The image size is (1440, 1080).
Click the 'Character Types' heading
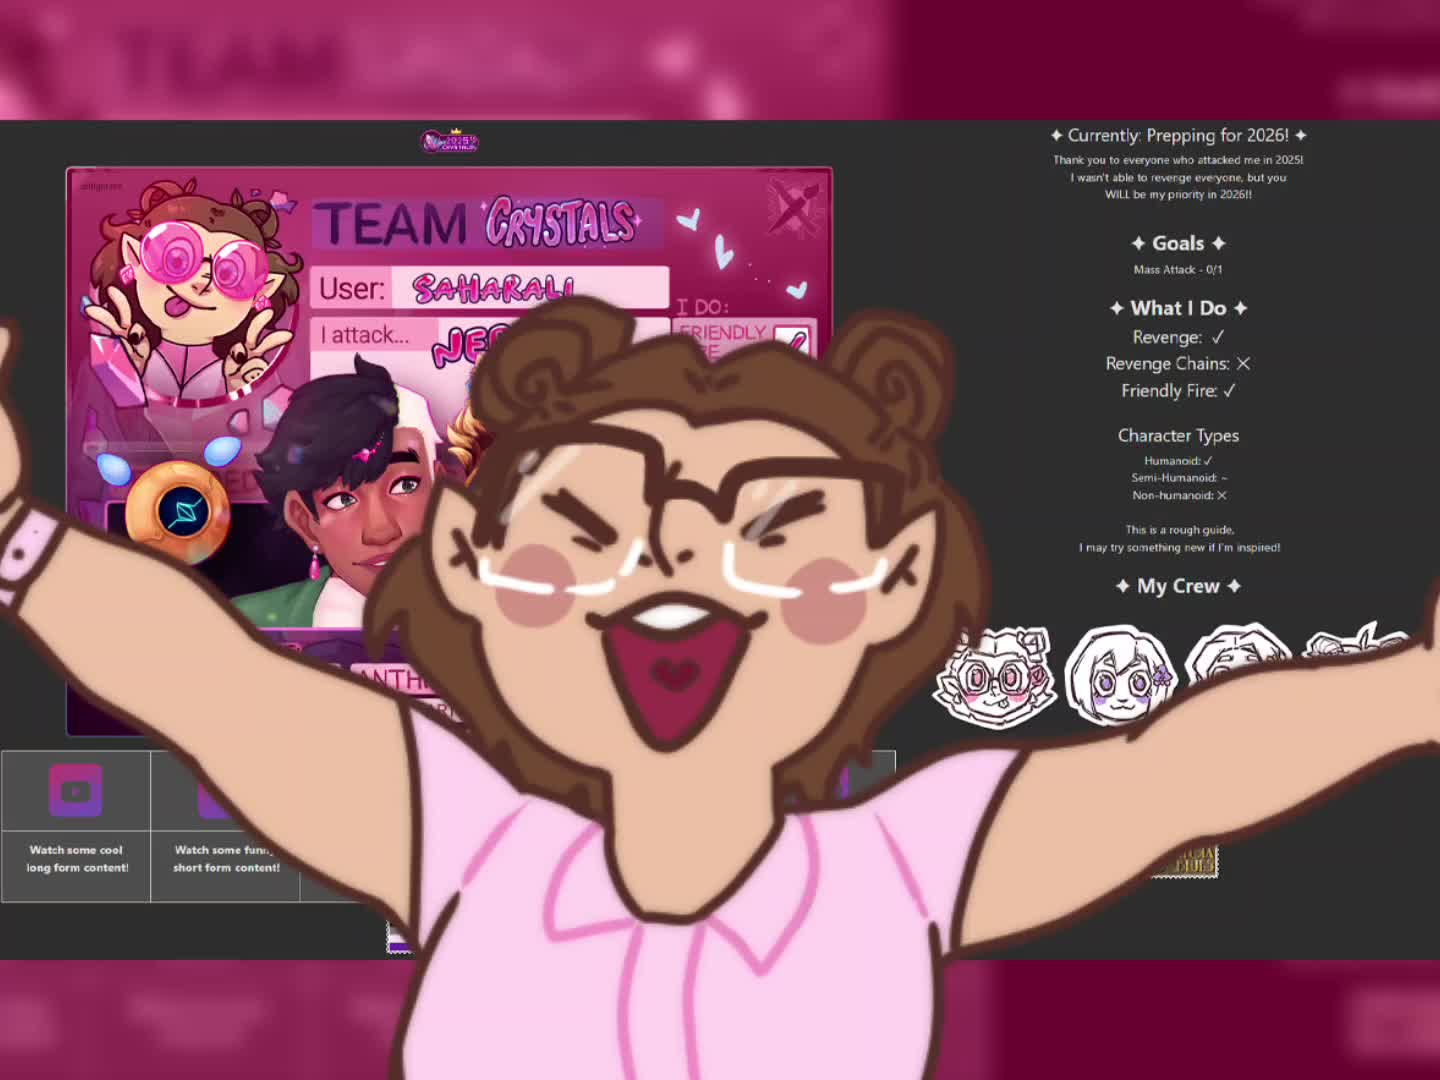pyautogui.click(x=1178, y=435)
